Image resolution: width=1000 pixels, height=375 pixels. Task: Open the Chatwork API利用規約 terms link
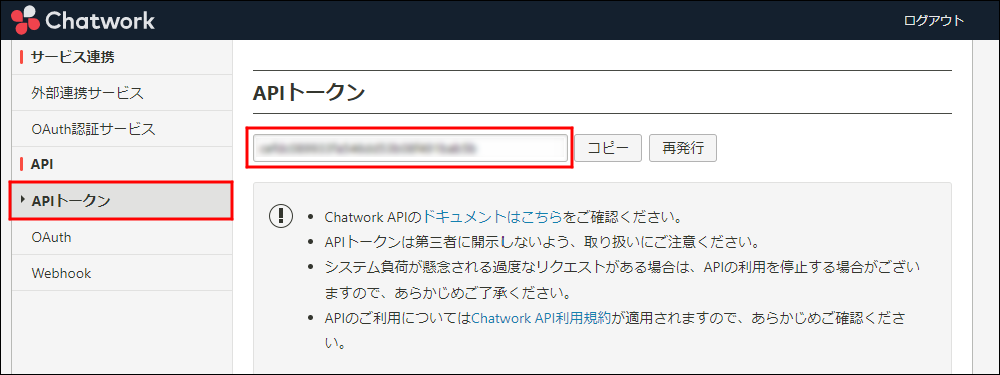[x=542, y=317]
